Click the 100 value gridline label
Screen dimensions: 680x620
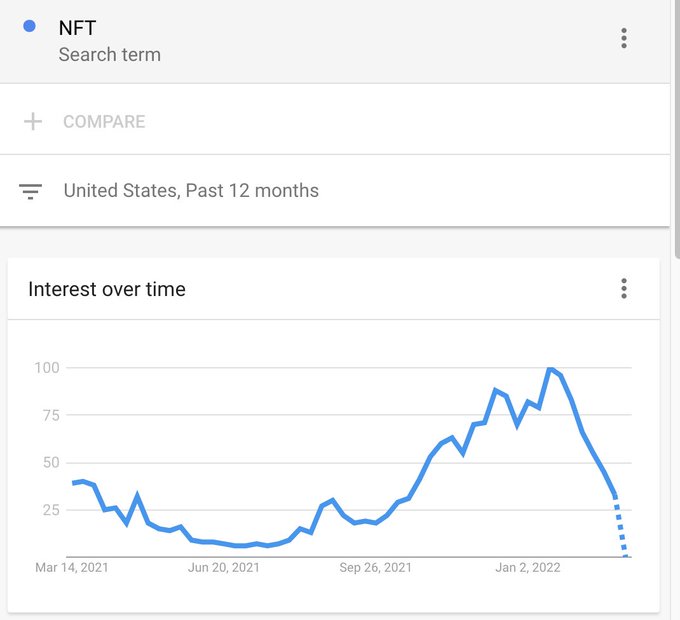pyautogui.click(x=47, y=368)
